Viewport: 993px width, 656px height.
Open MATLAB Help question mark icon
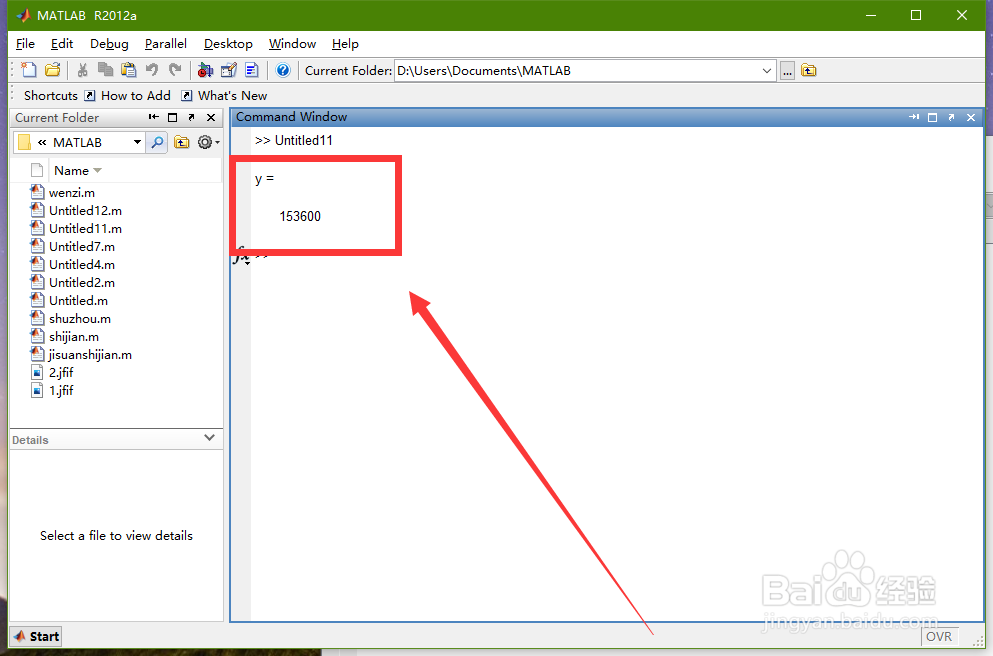[x=283, y=70]
